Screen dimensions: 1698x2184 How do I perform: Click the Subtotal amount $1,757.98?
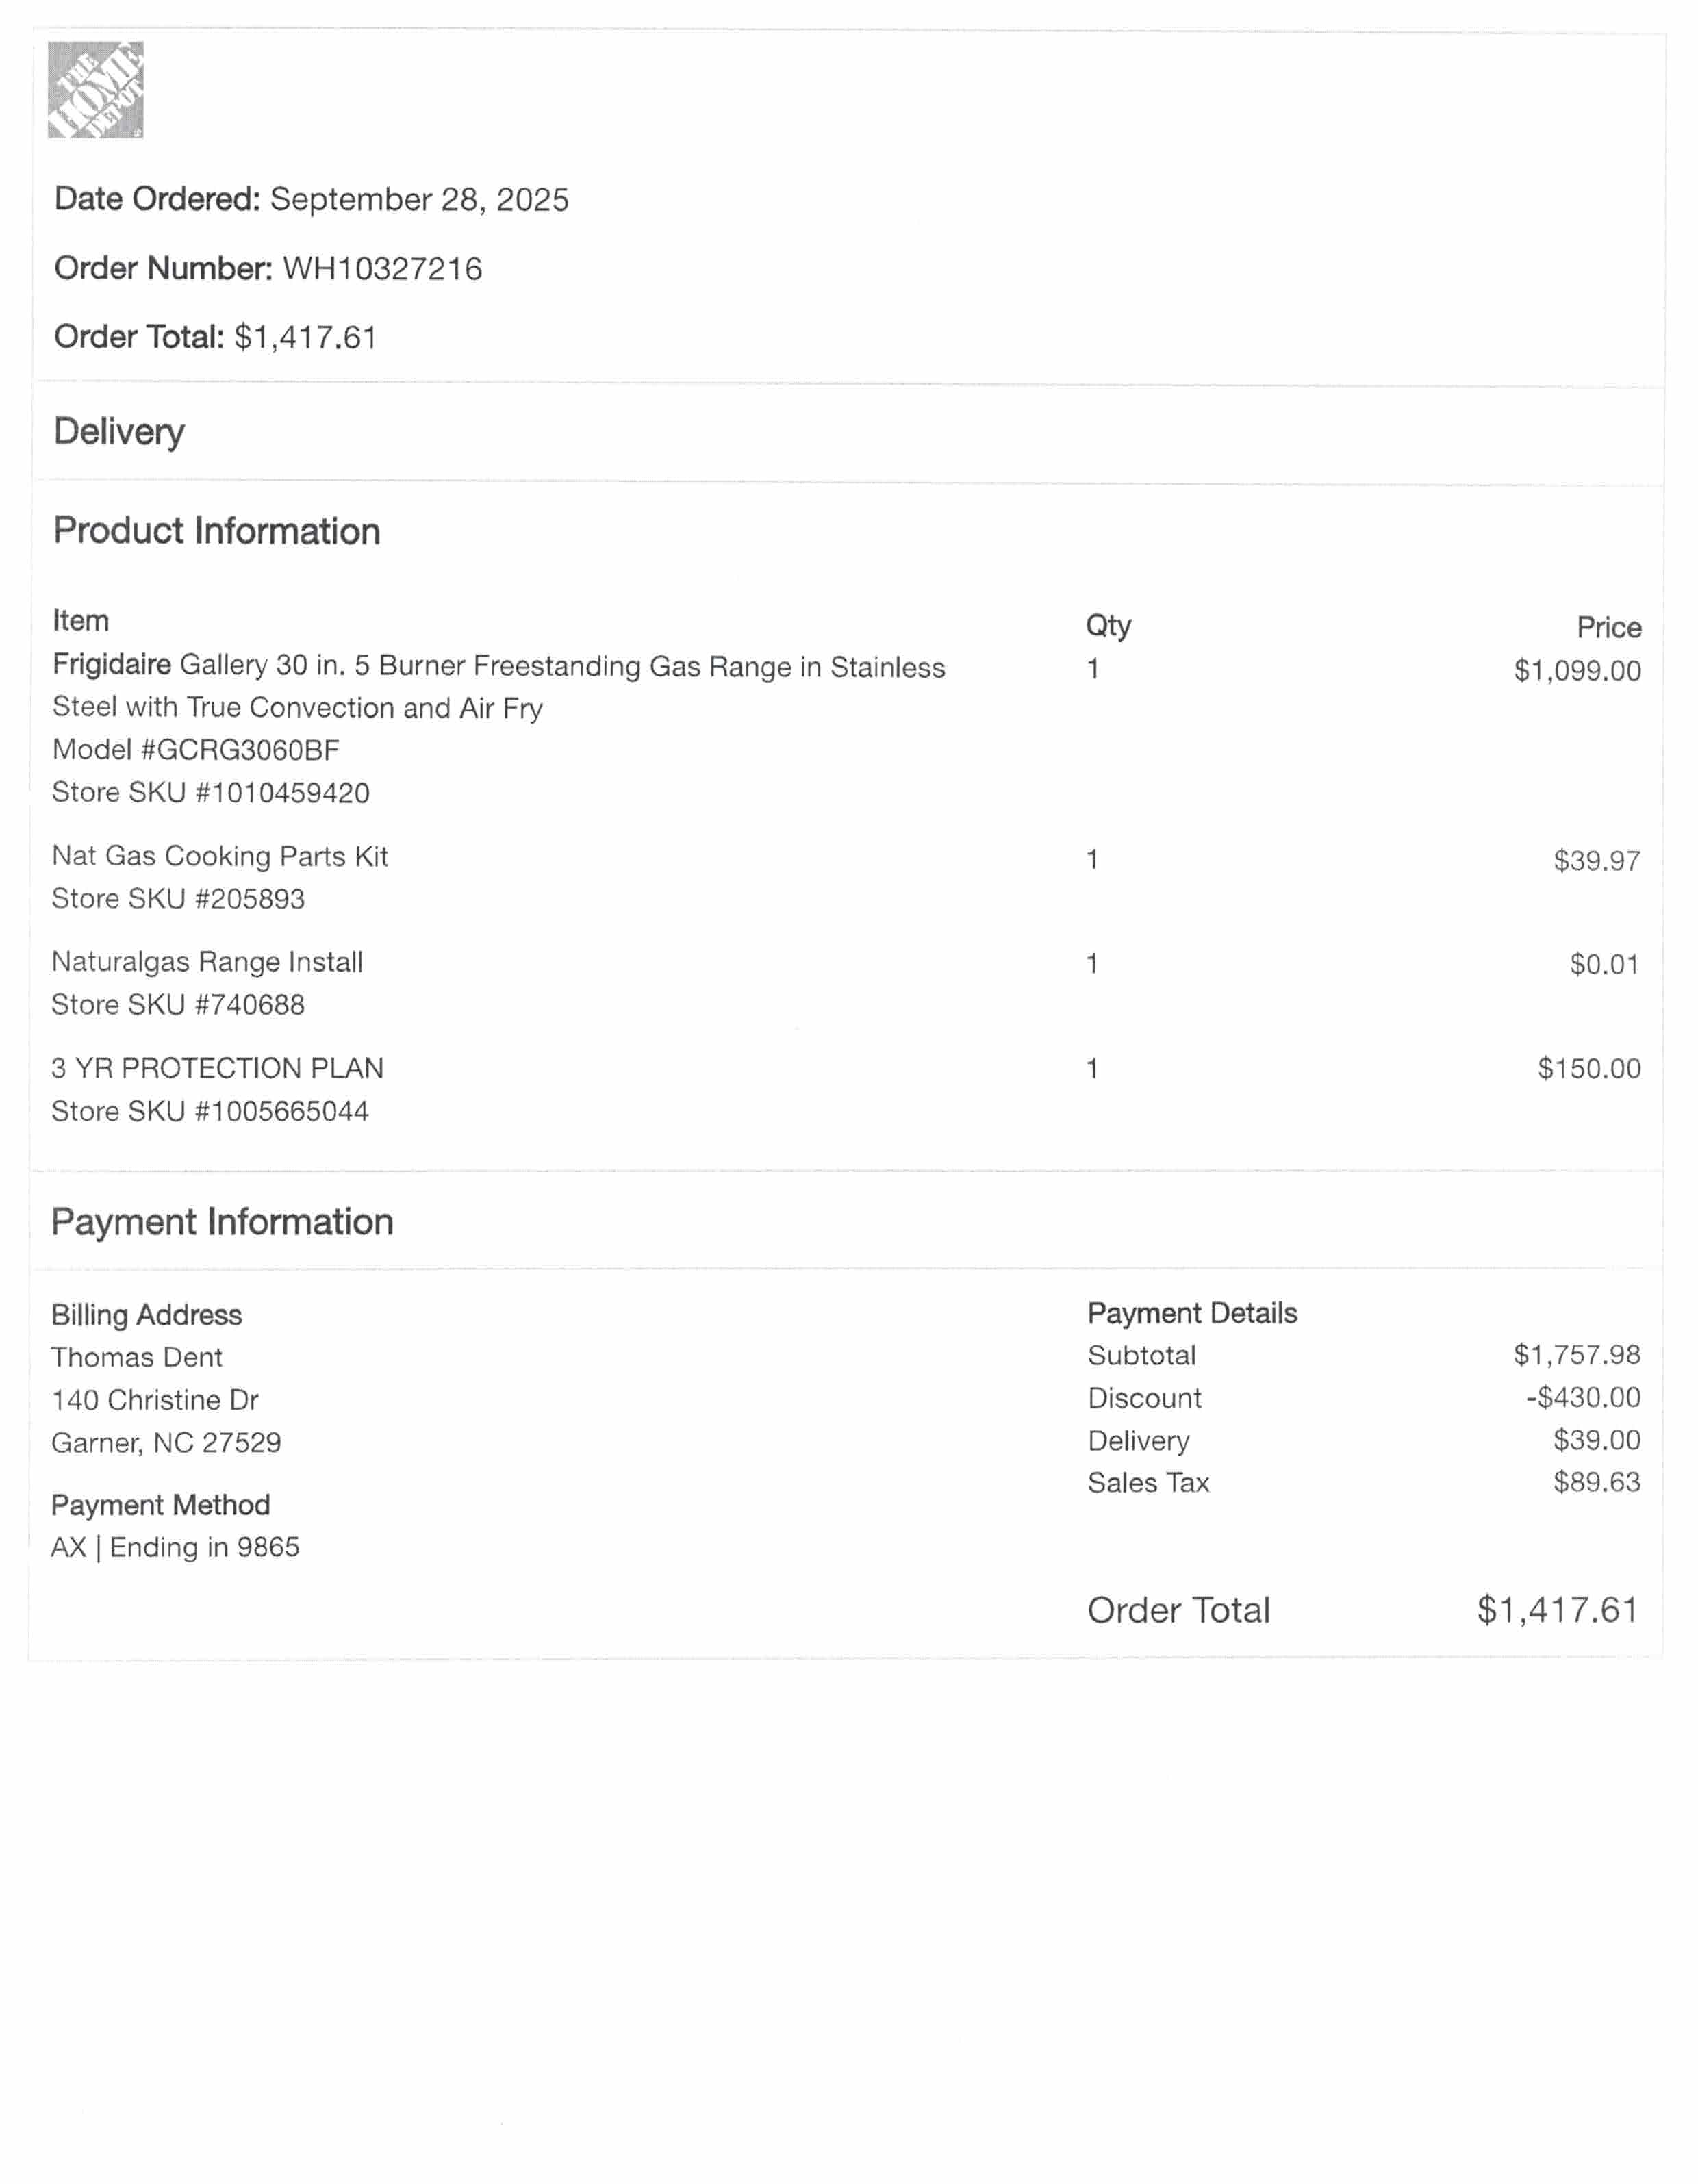click(x=1576, y=1355)
